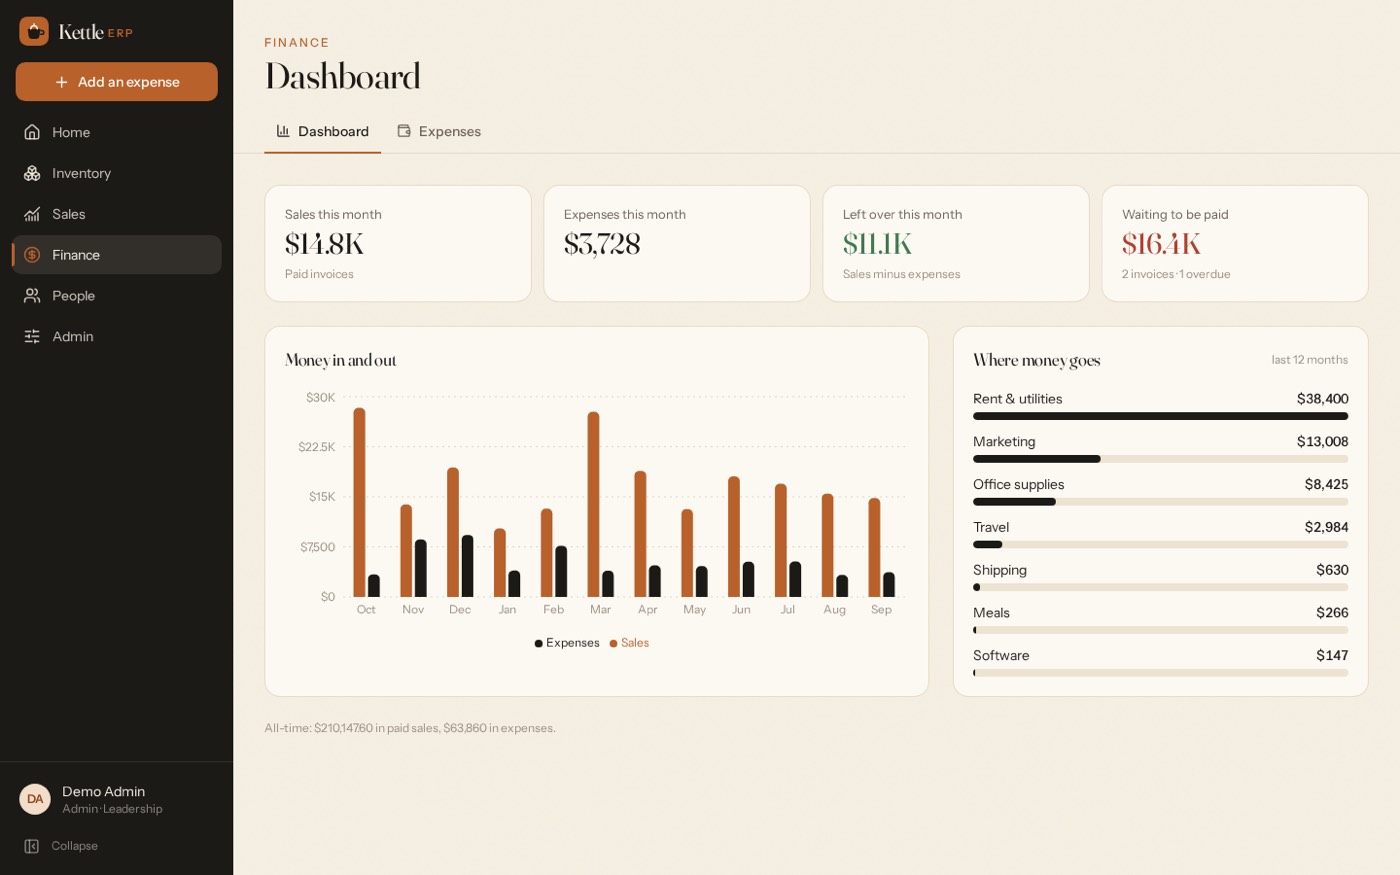
Task: Click the Collapse sidebar panel icon
Action: pyautogui.click(x=32, y=846)
